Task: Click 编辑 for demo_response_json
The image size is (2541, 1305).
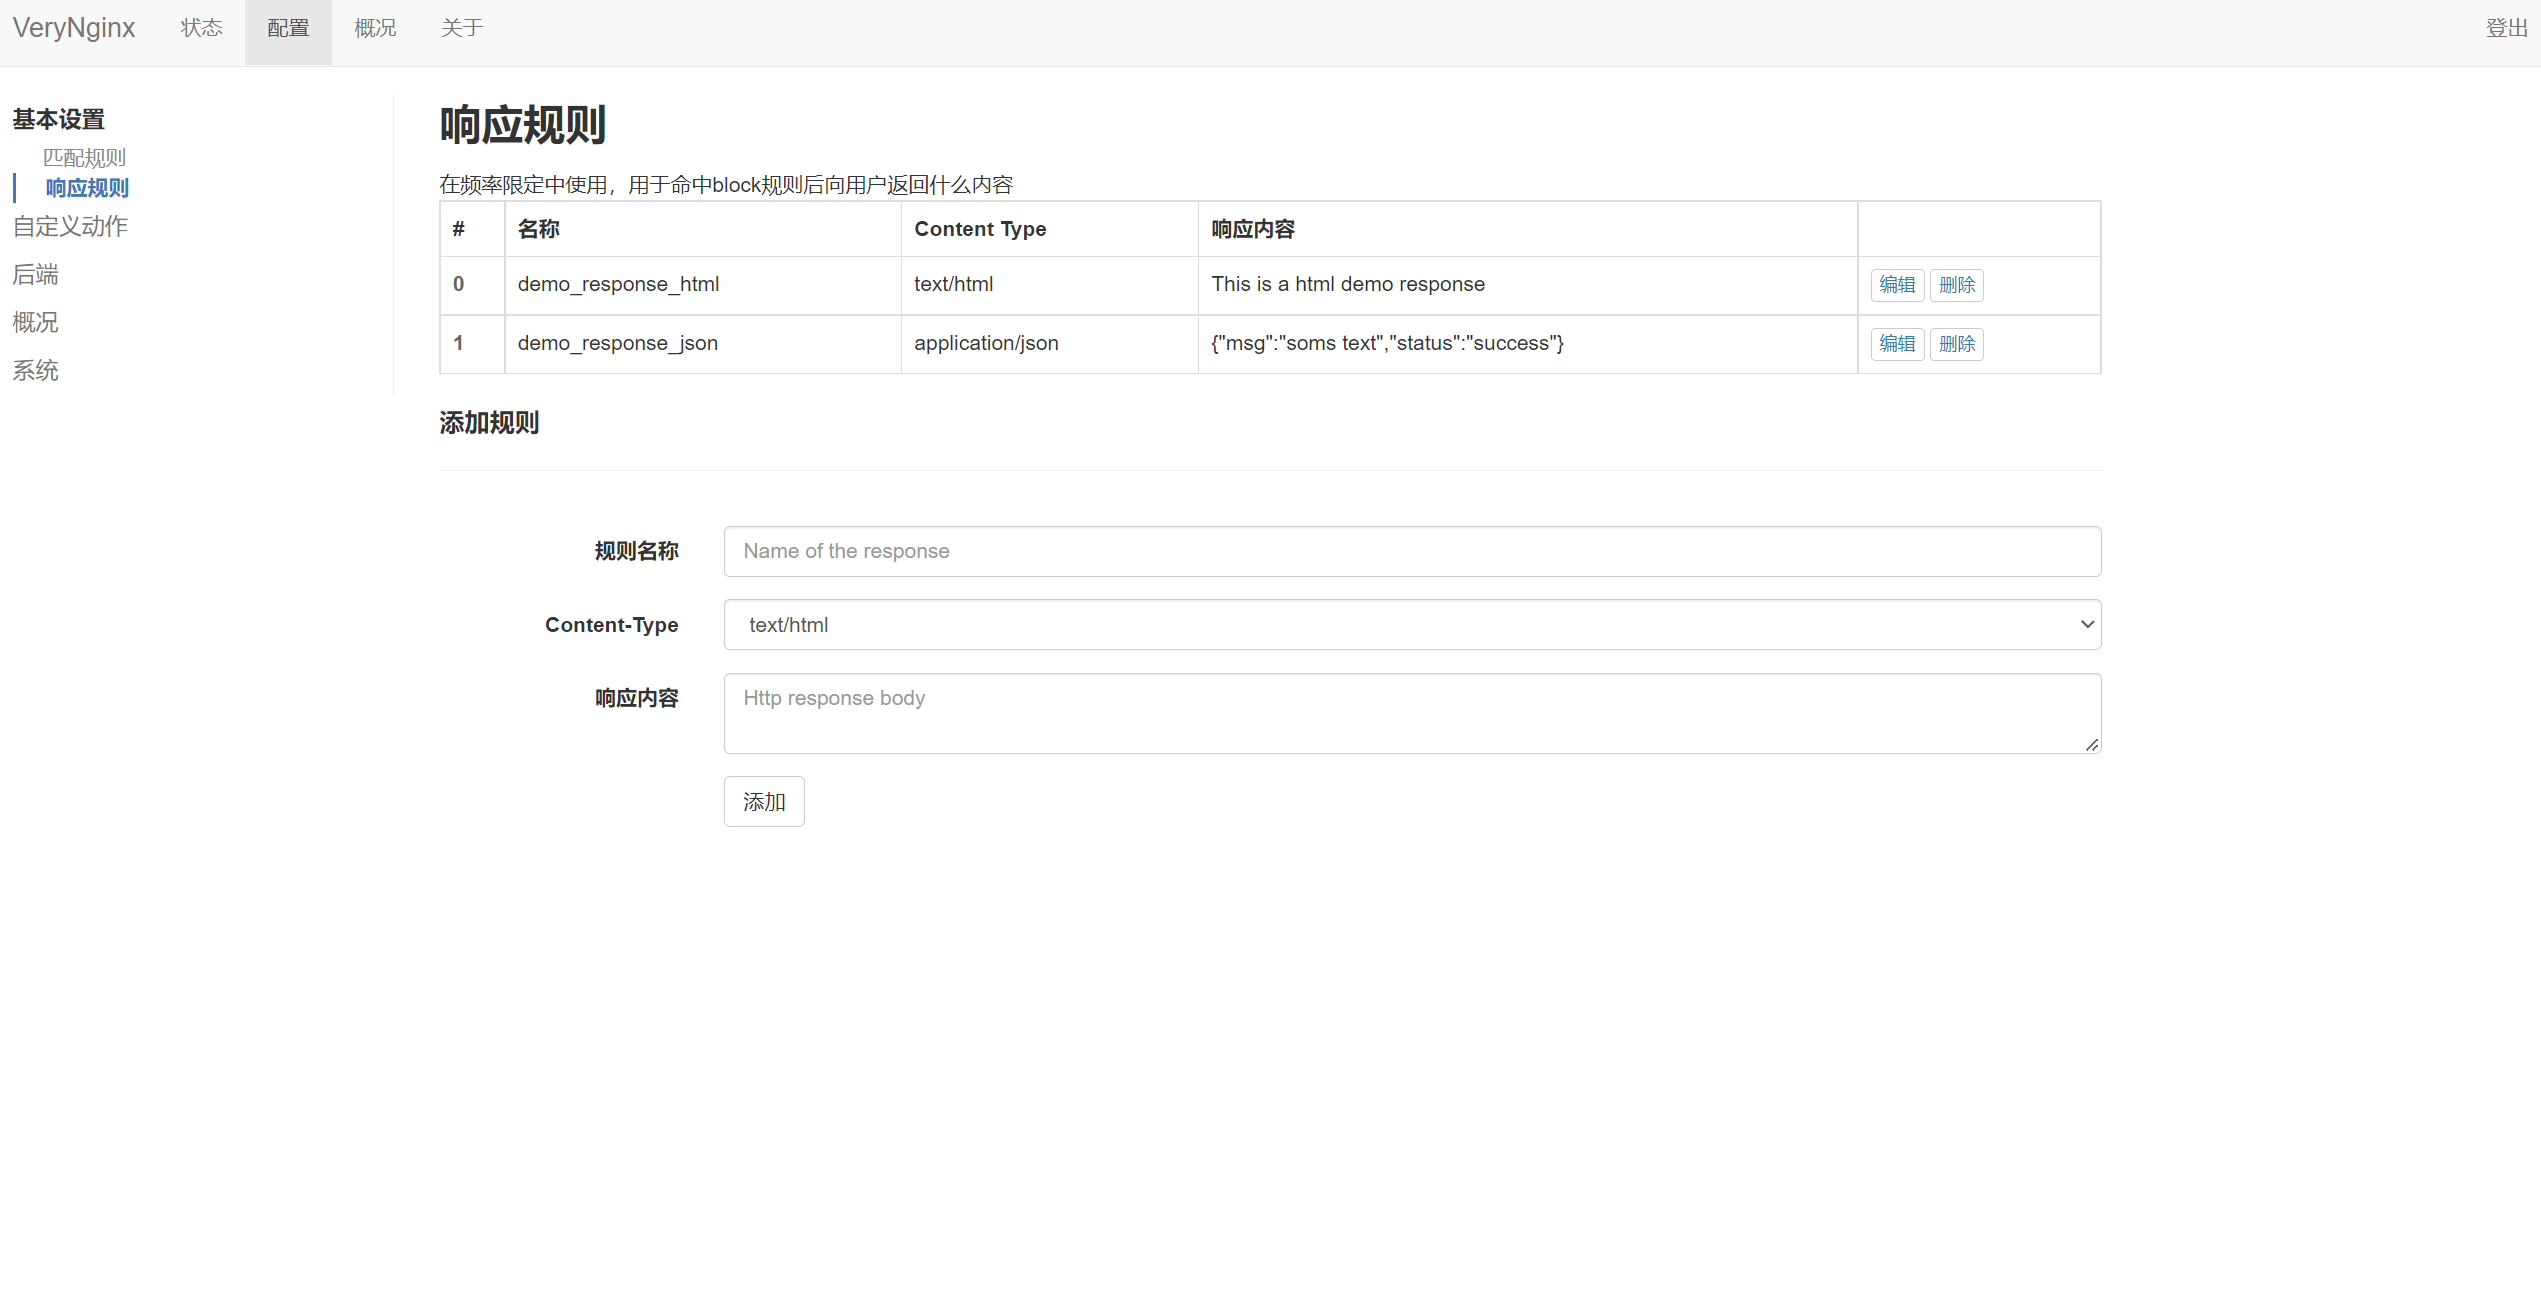Action: coord(1897,344)
